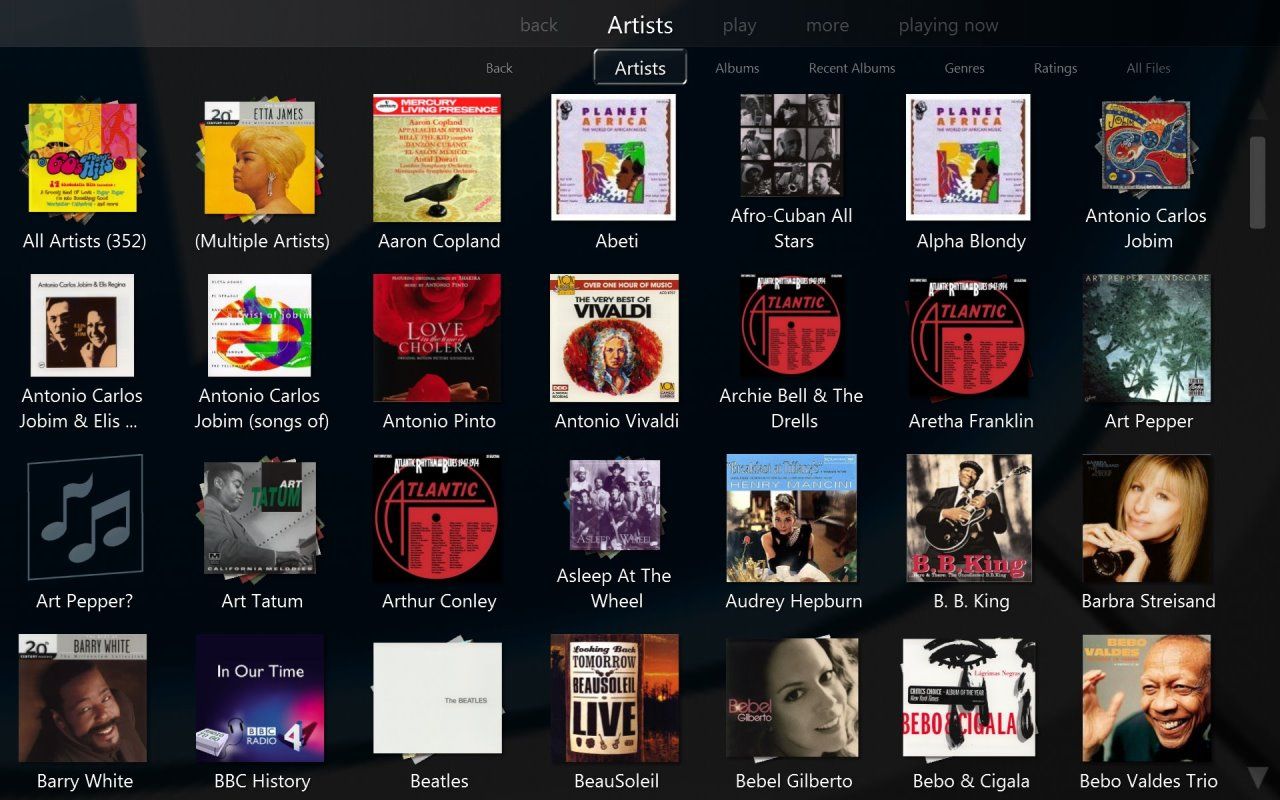Switch to the Ratings tab
1280x800 pixels.
[x=1055, y=69]
